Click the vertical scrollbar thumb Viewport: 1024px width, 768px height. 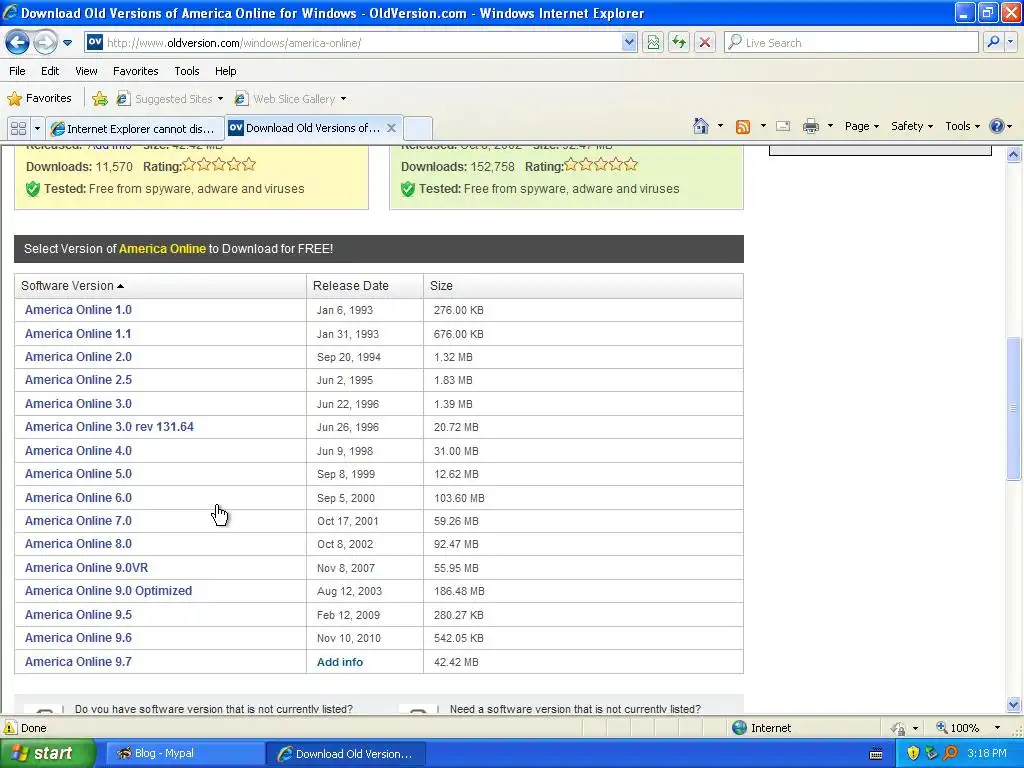point(1013,408)
